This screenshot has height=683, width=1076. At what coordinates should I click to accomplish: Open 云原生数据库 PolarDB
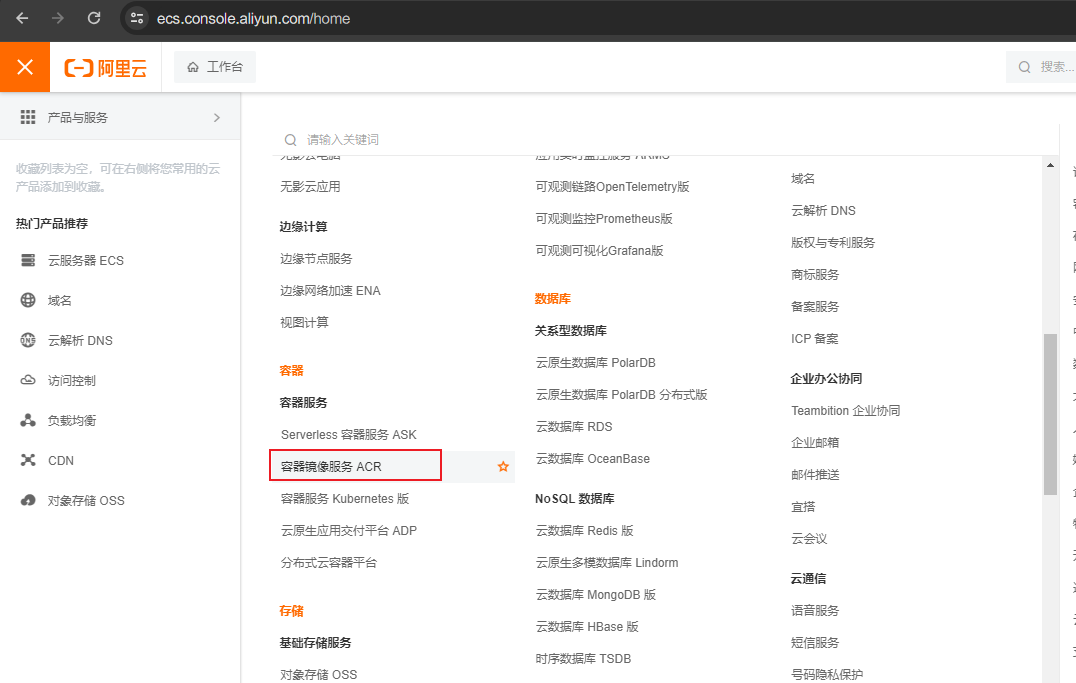(596, 362)
